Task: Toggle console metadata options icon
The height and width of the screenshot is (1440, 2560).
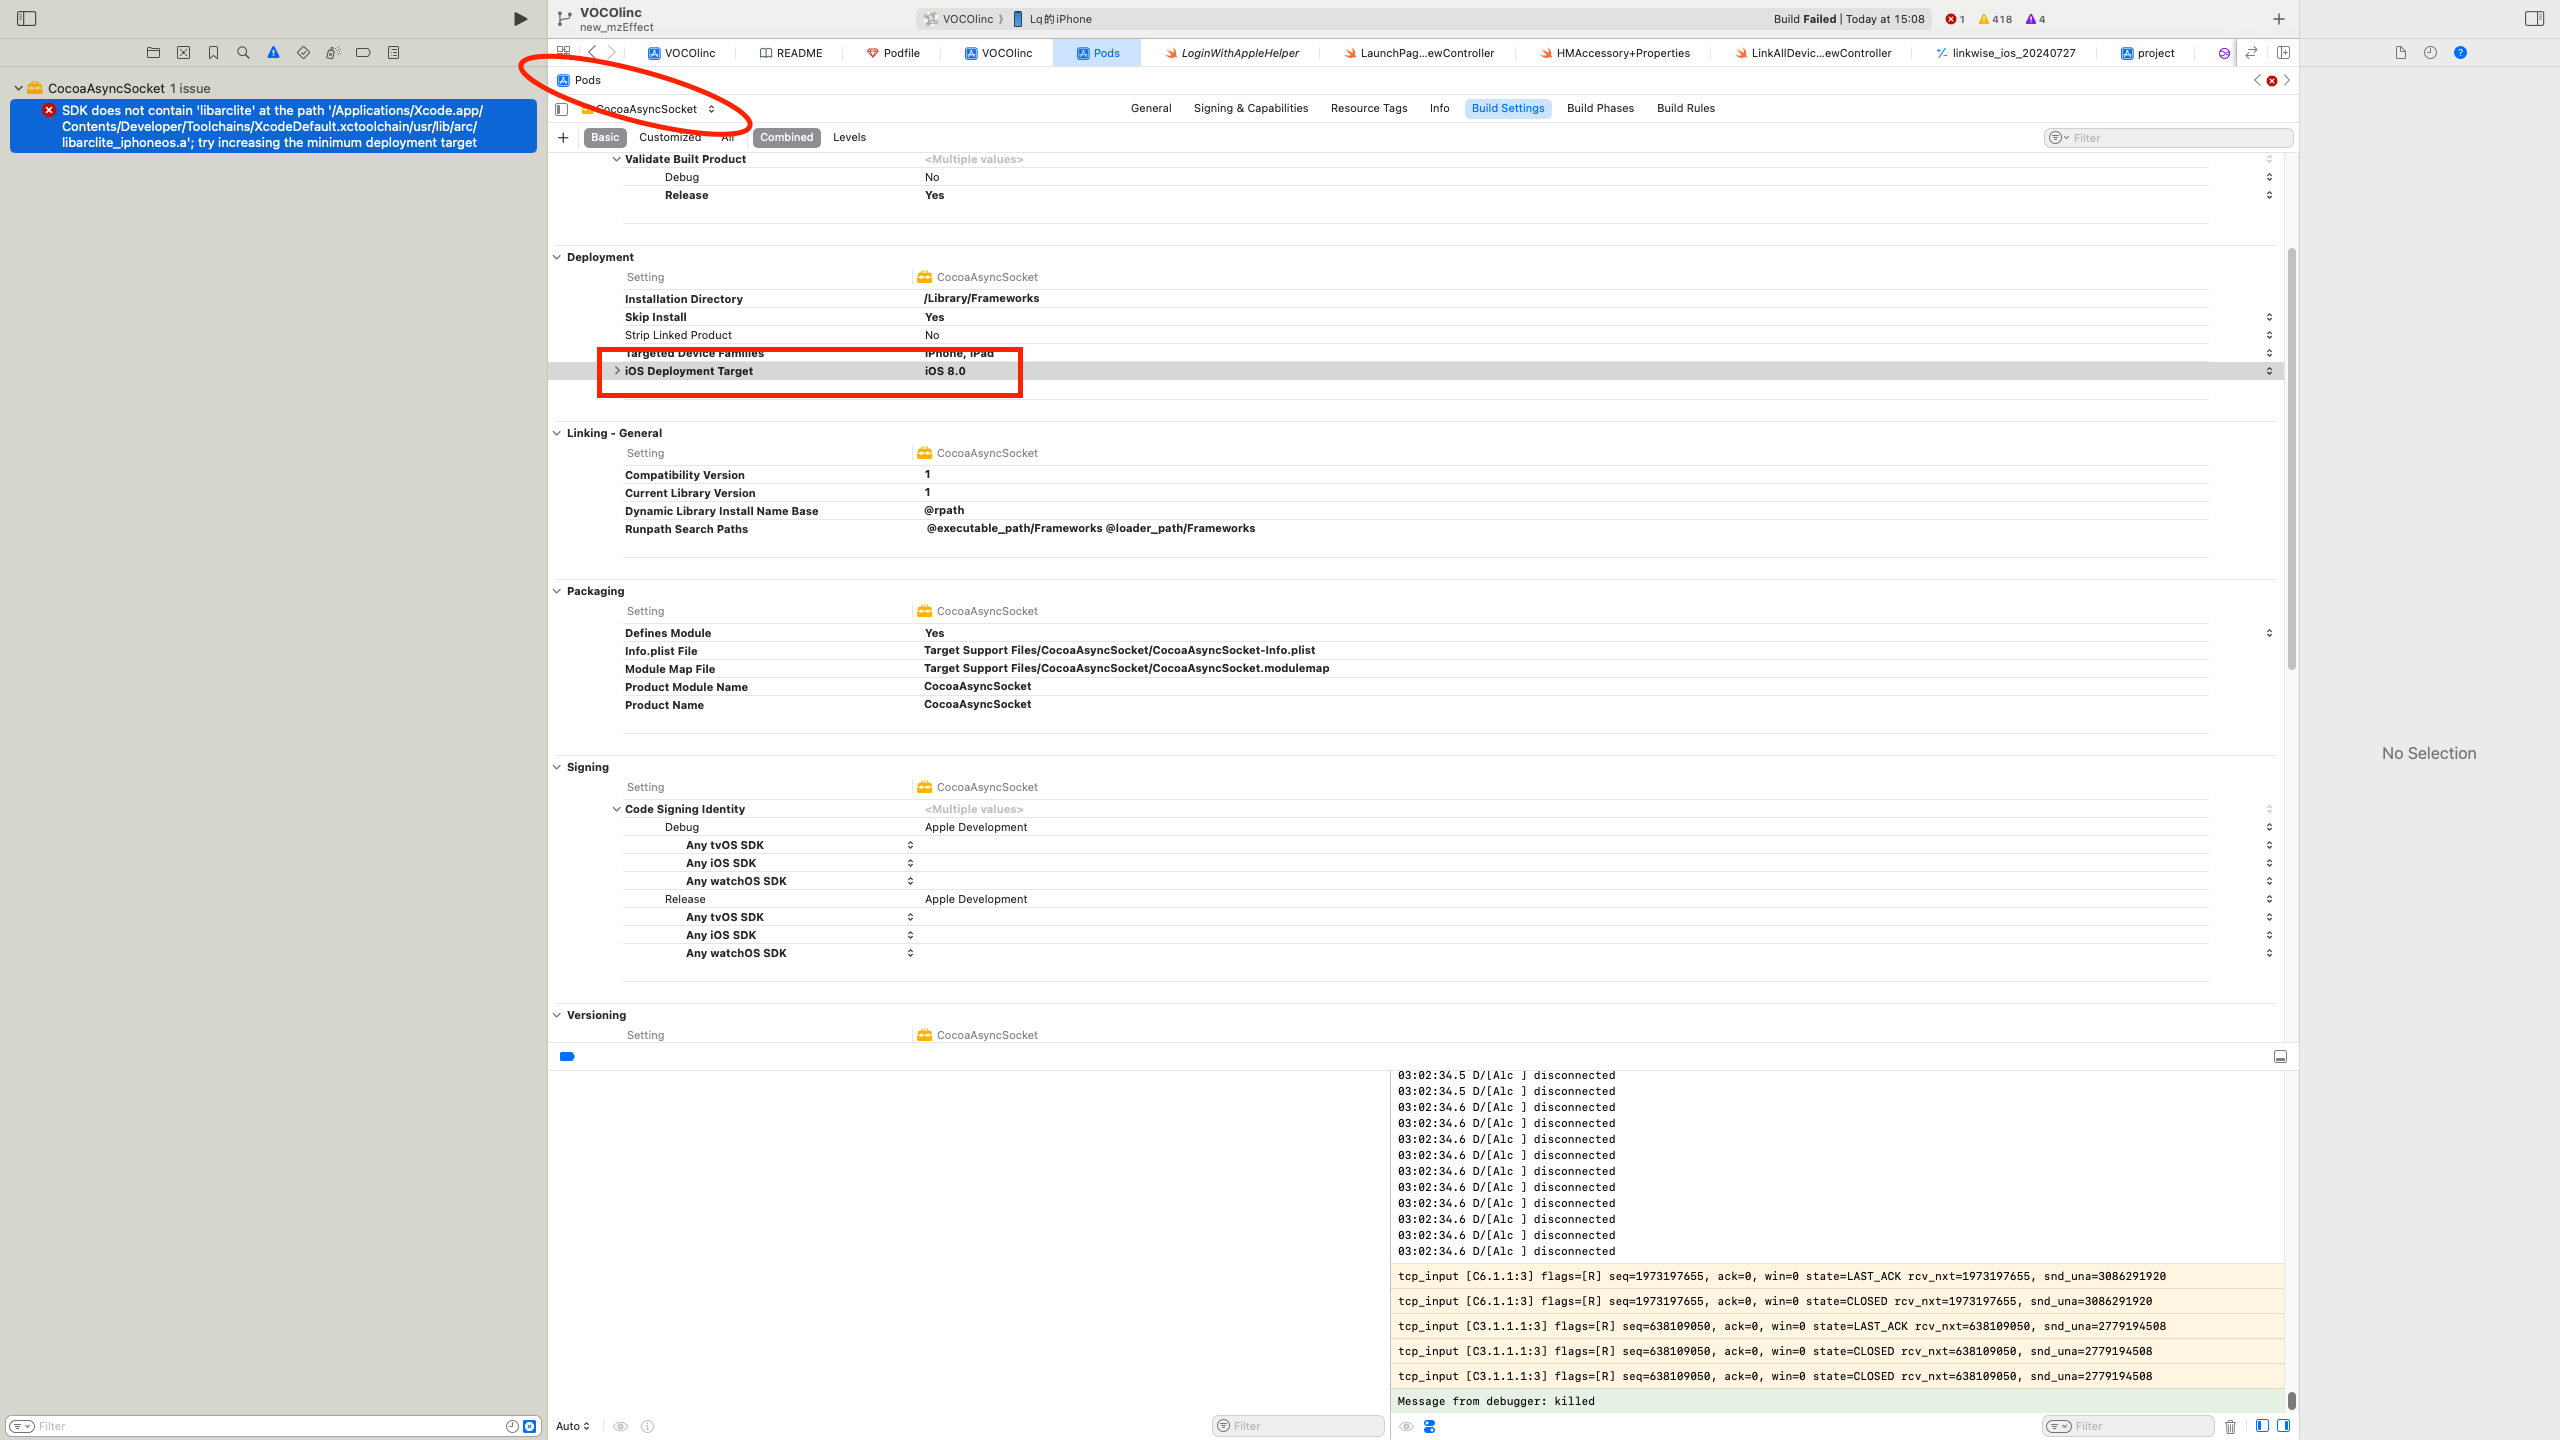Action: pos(1429,1427)
